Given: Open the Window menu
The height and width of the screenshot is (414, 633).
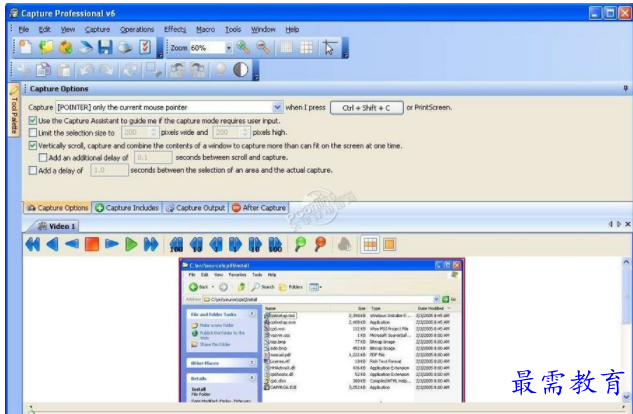Looking at the screenshot, I should (x=263, y=29).
